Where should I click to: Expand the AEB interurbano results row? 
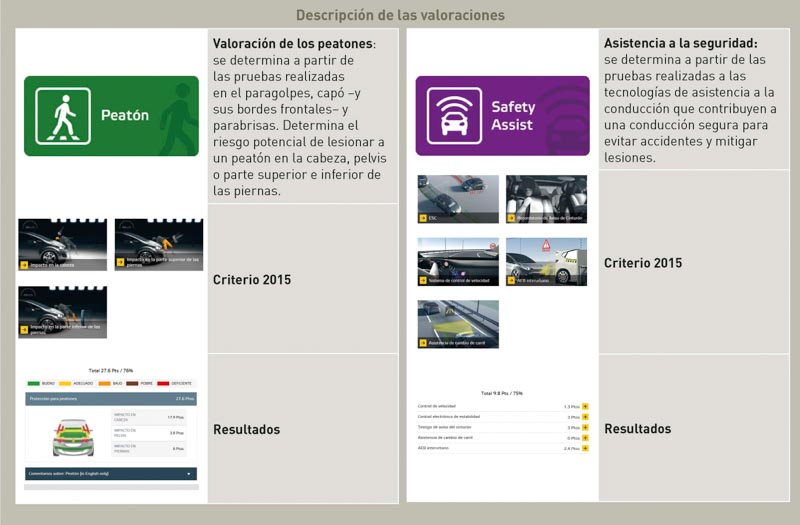point(585,448)
